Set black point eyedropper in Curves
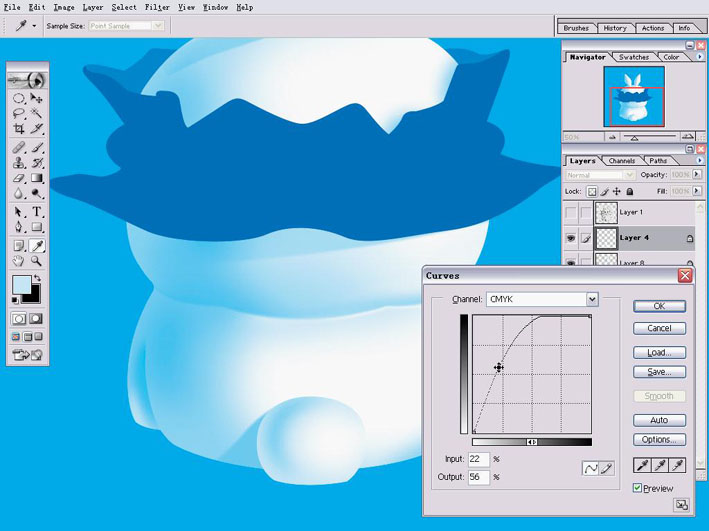 [x=643, y=465]
